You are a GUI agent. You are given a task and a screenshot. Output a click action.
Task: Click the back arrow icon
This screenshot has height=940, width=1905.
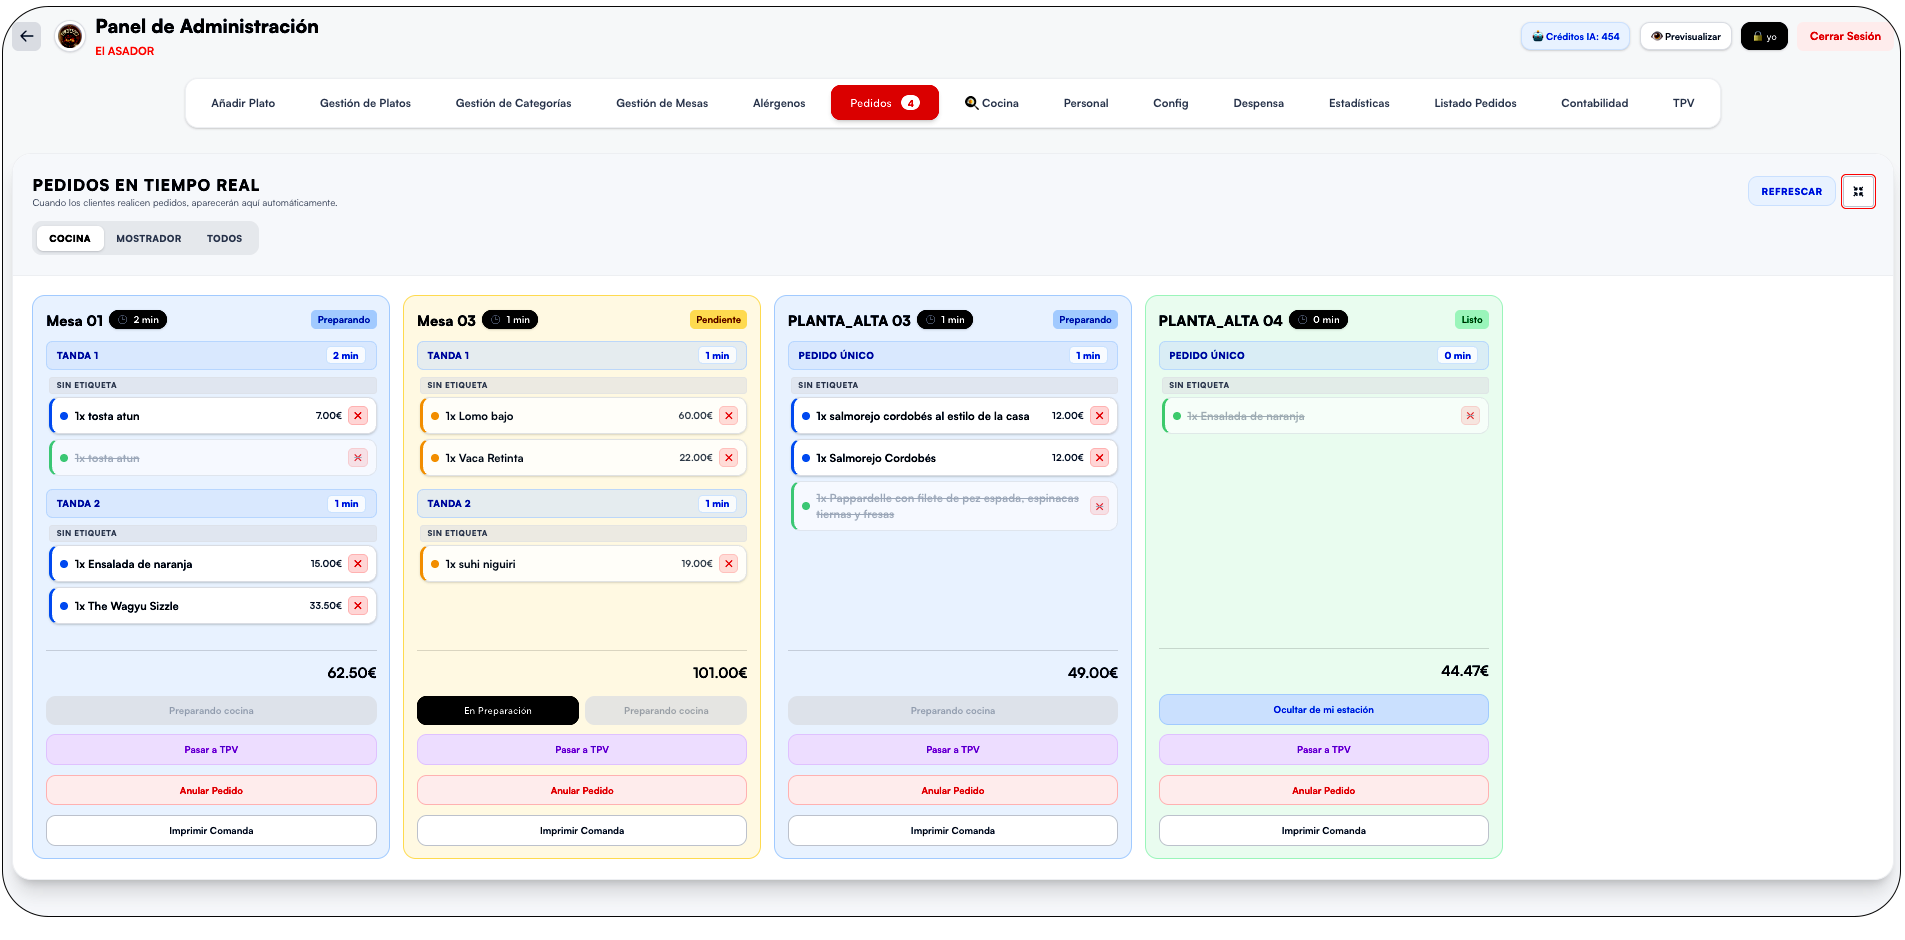[x=27, y=36]
